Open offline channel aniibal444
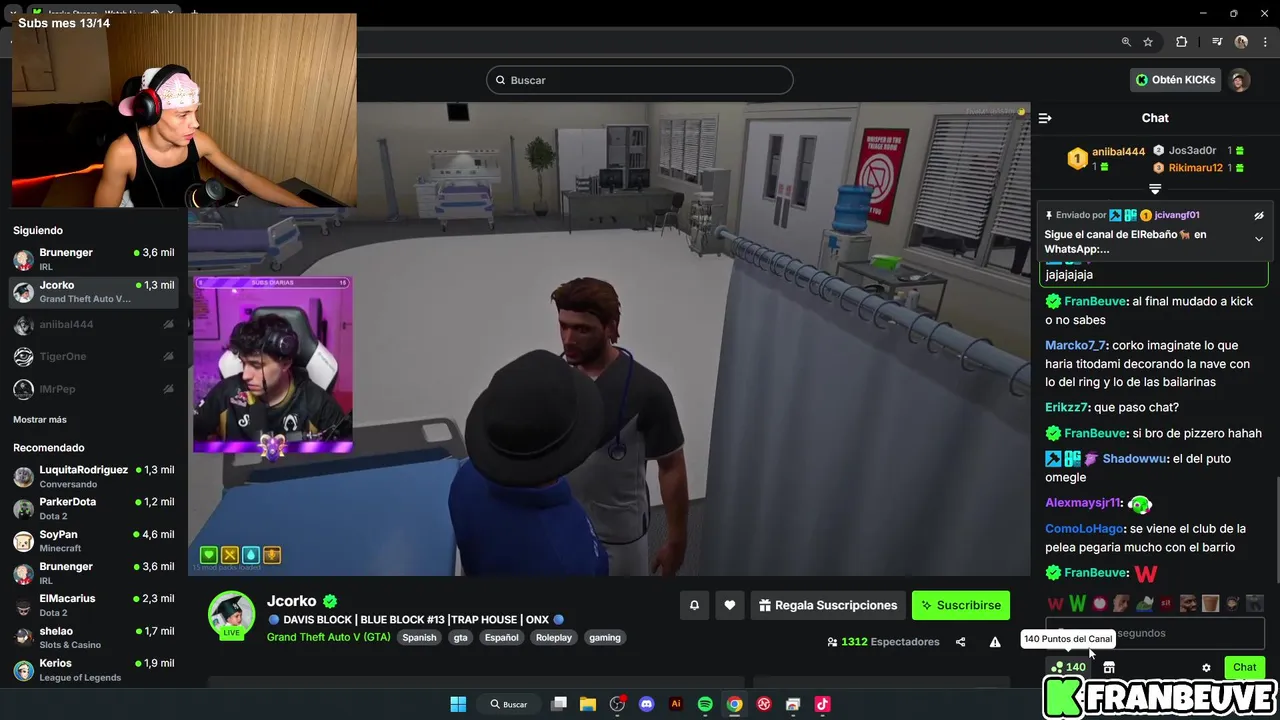Image resolution: width=1280 pixels, height=720 pixels. tap(94, 325)
